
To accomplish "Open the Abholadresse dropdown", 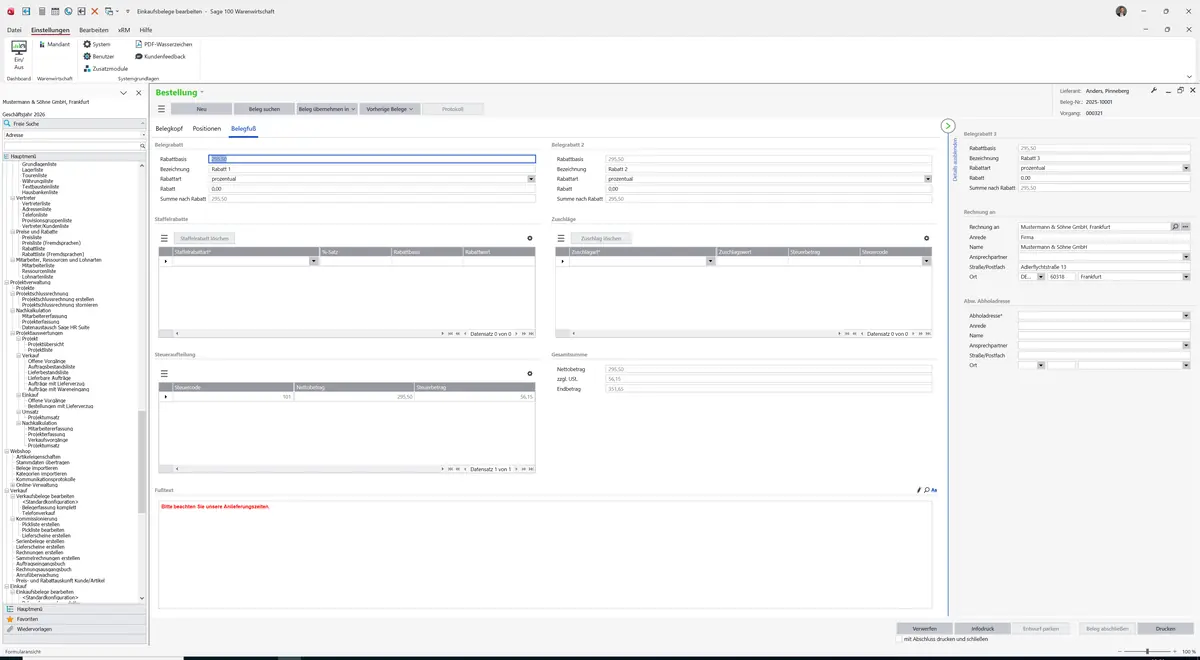I will (1186, 316).
